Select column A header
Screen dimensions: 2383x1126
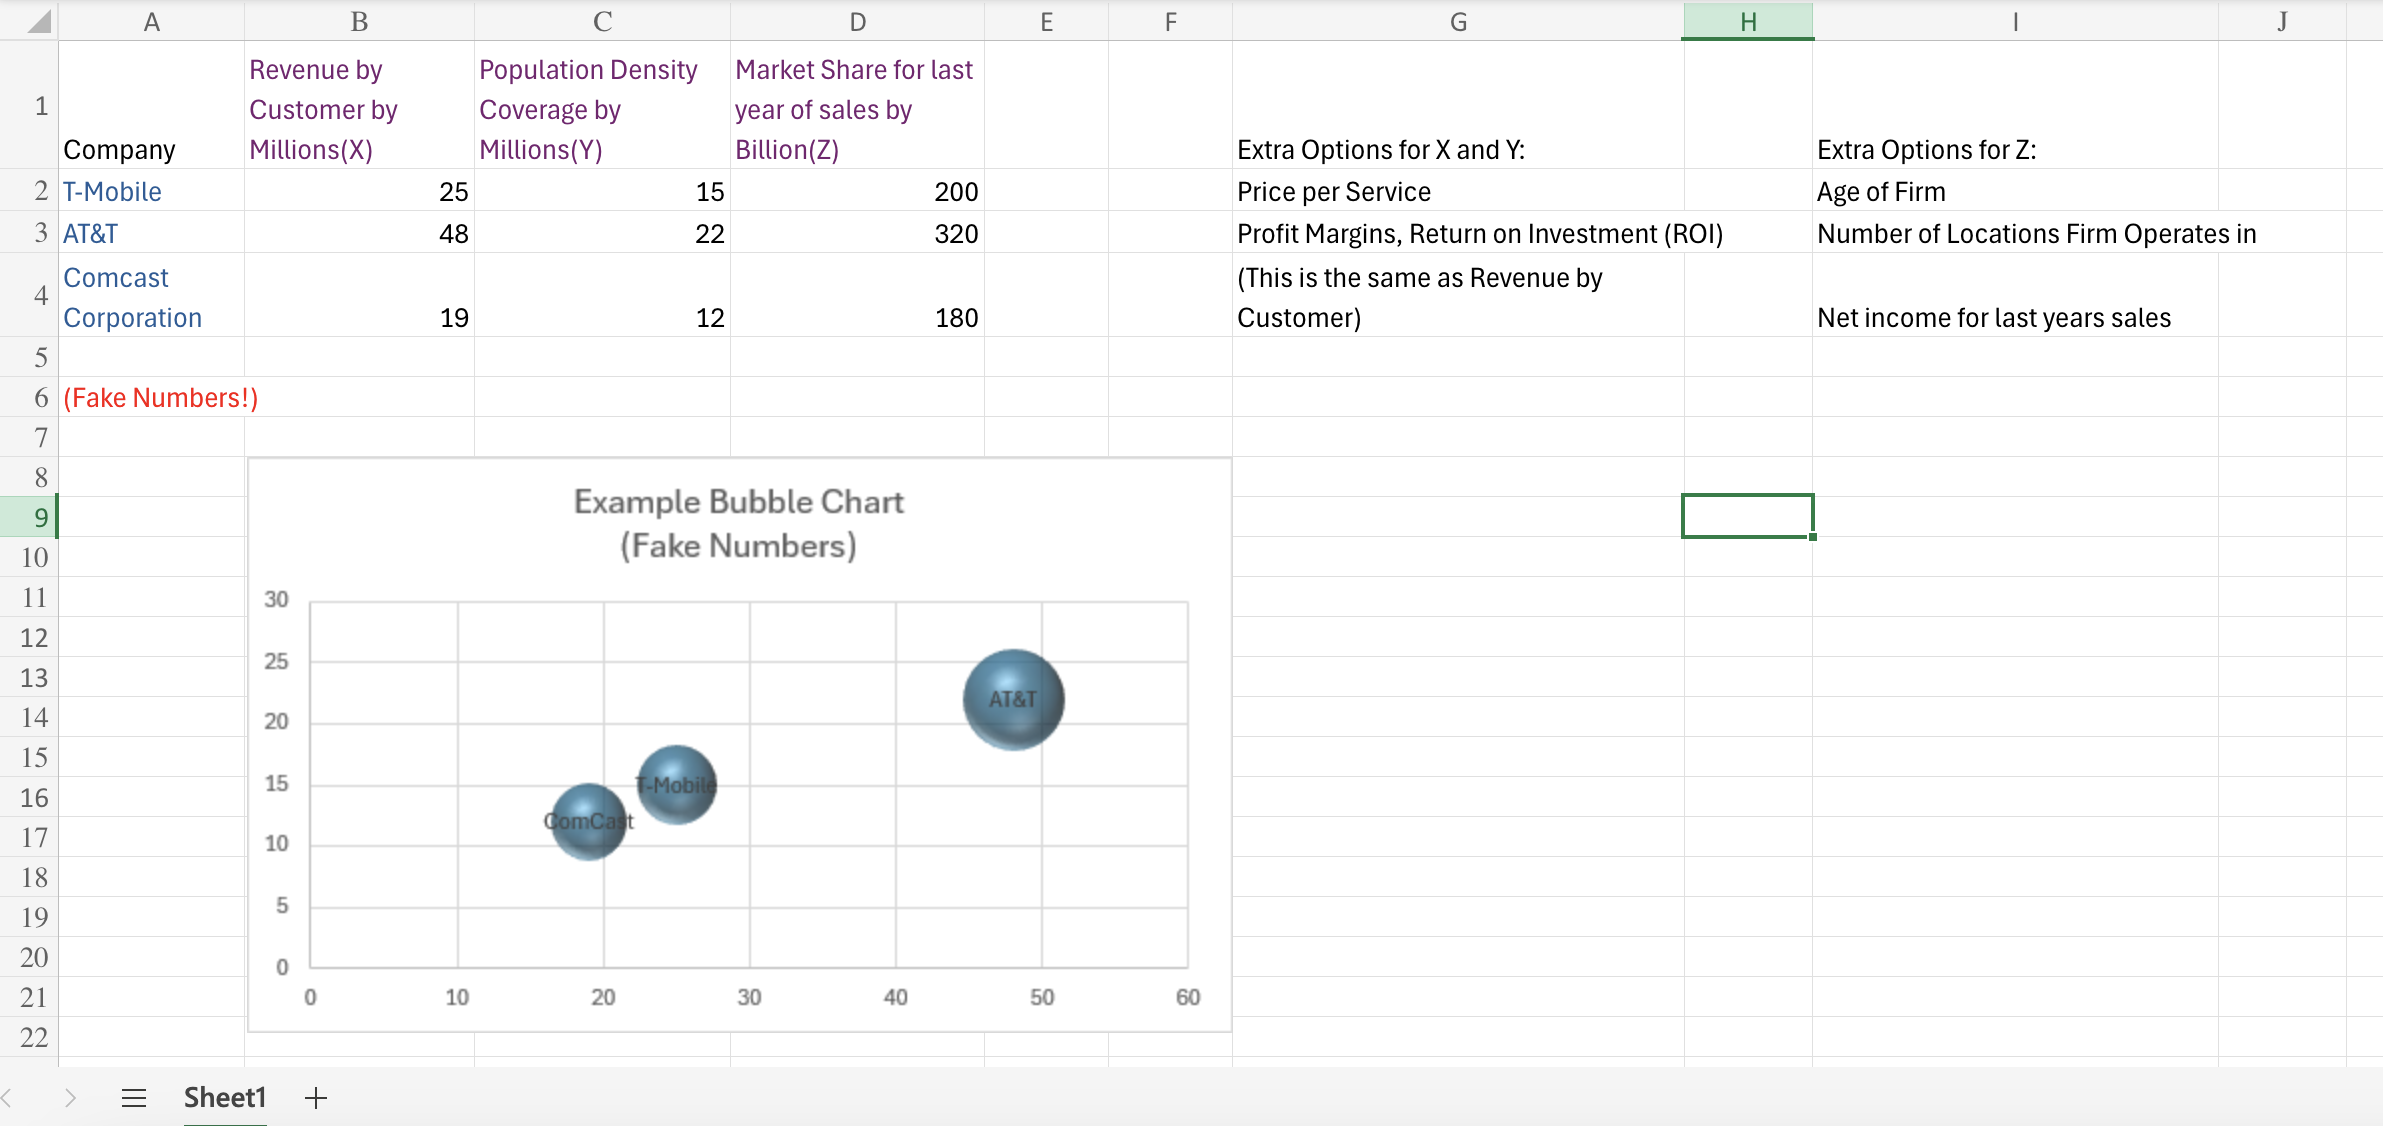[x=152, y=21]
